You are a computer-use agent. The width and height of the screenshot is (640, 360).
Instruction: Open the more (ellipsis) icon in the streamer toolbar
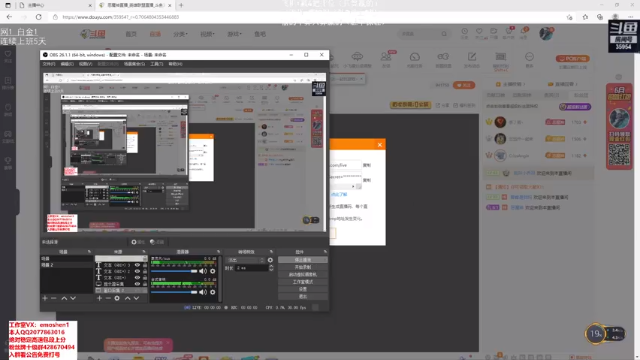pos(529,57)
